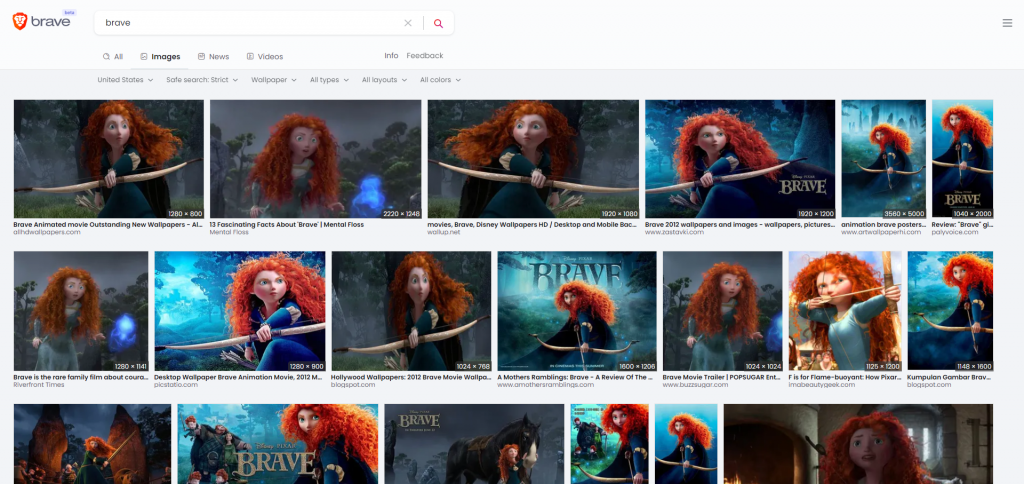
Task: Click the Images tab picture icon
Action: click(144, 57)
